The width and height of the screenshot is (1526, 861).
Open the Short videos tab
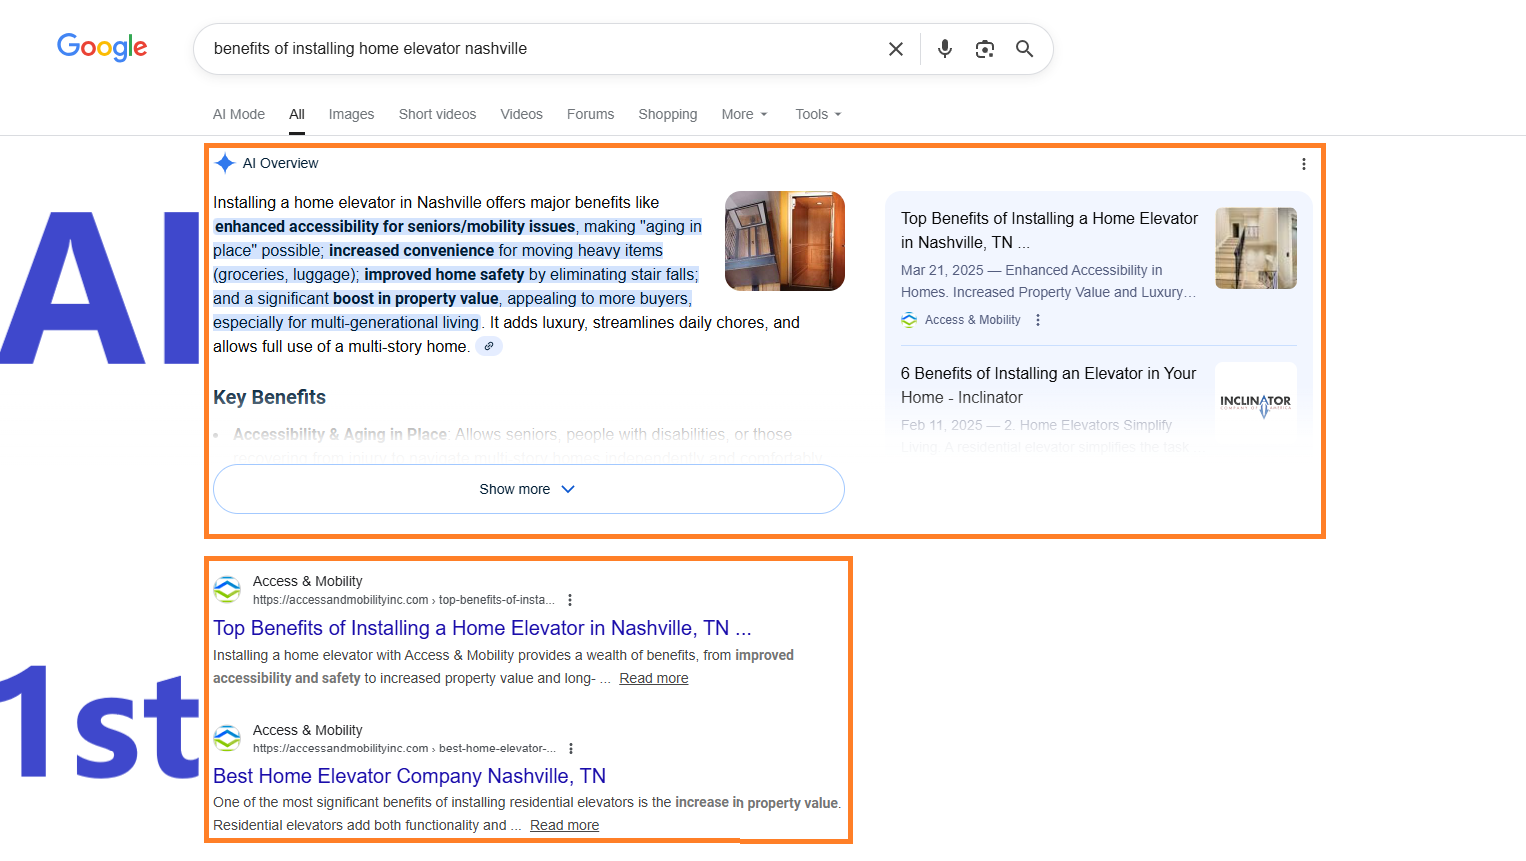437,114
